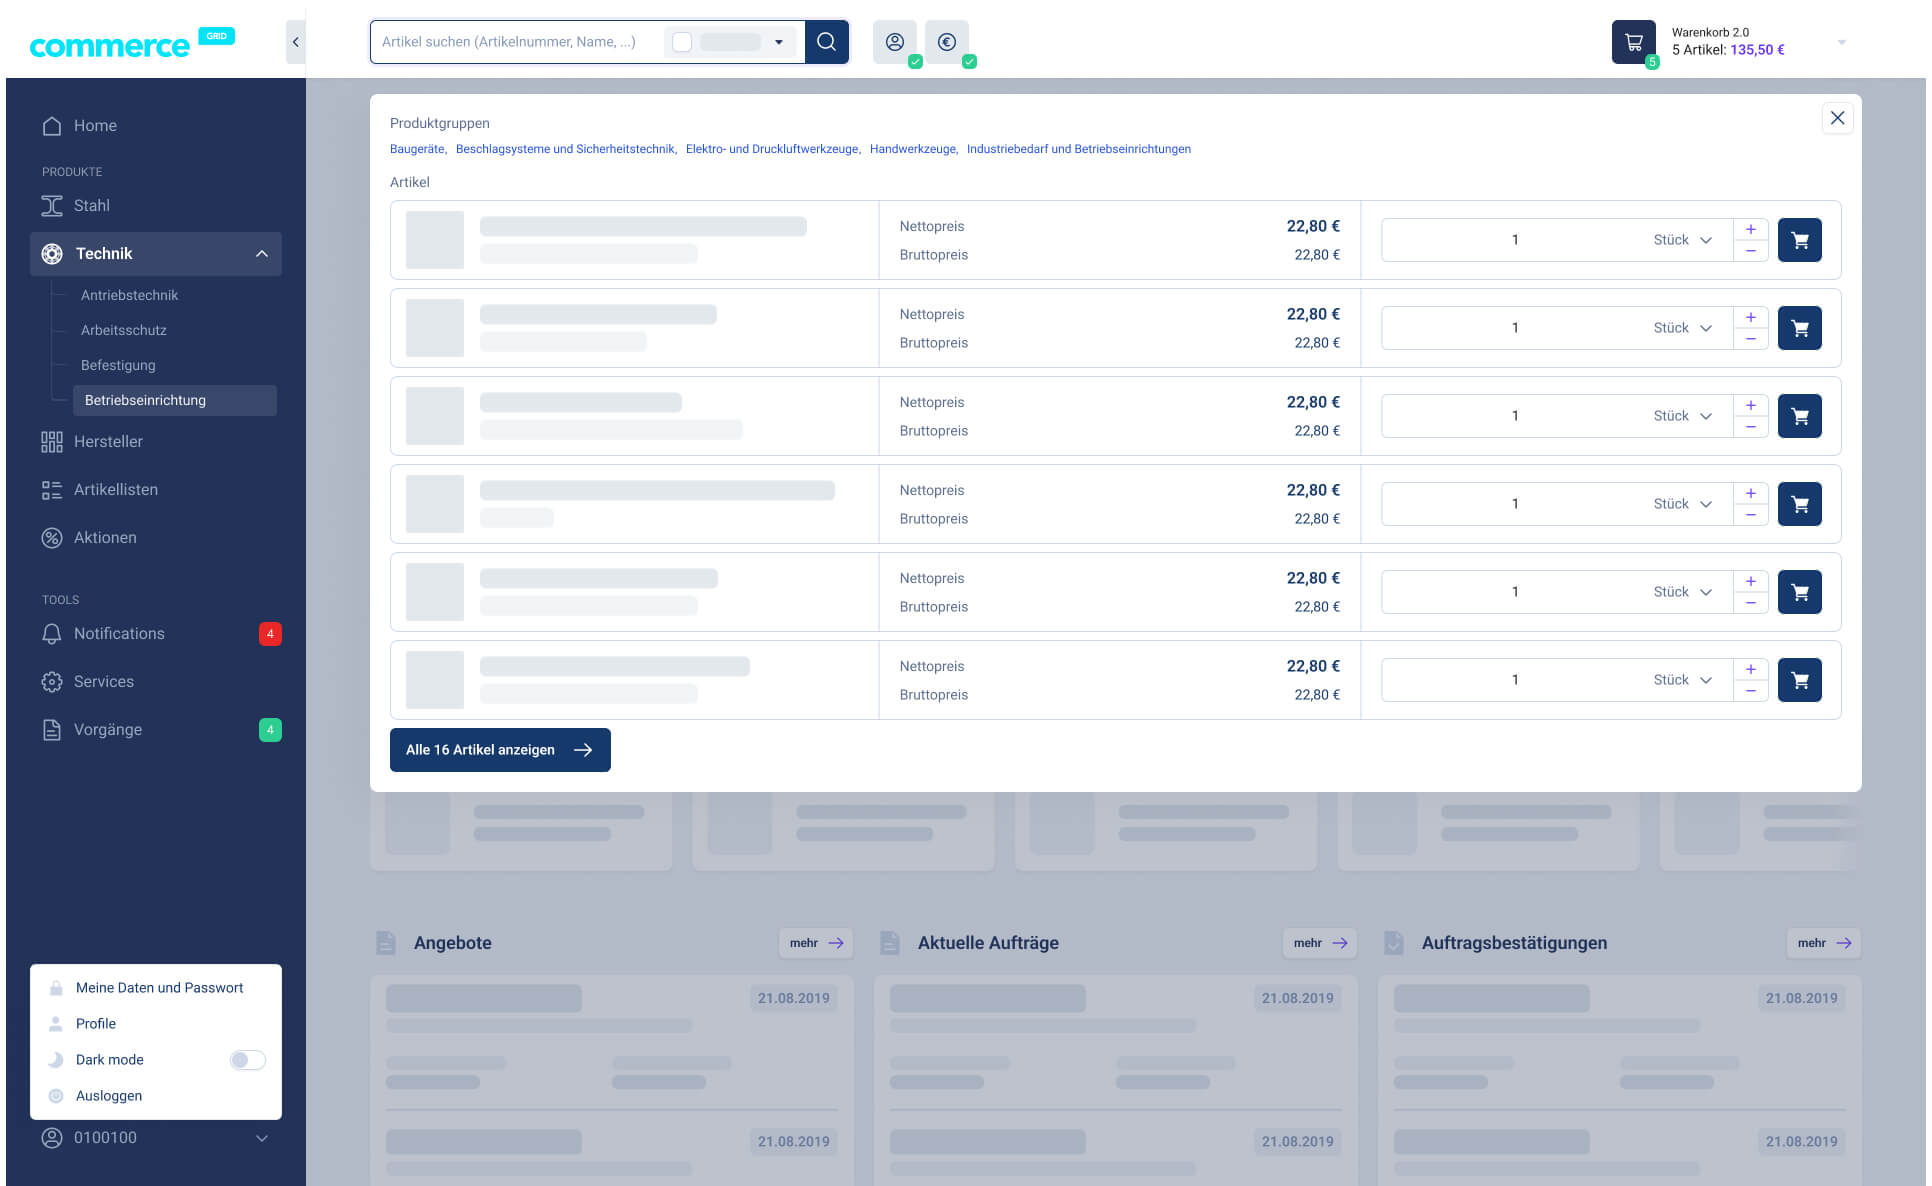Screen dimensions: 1932x1186
Task: Click the article search input field
Action: (x=510, y=42)
